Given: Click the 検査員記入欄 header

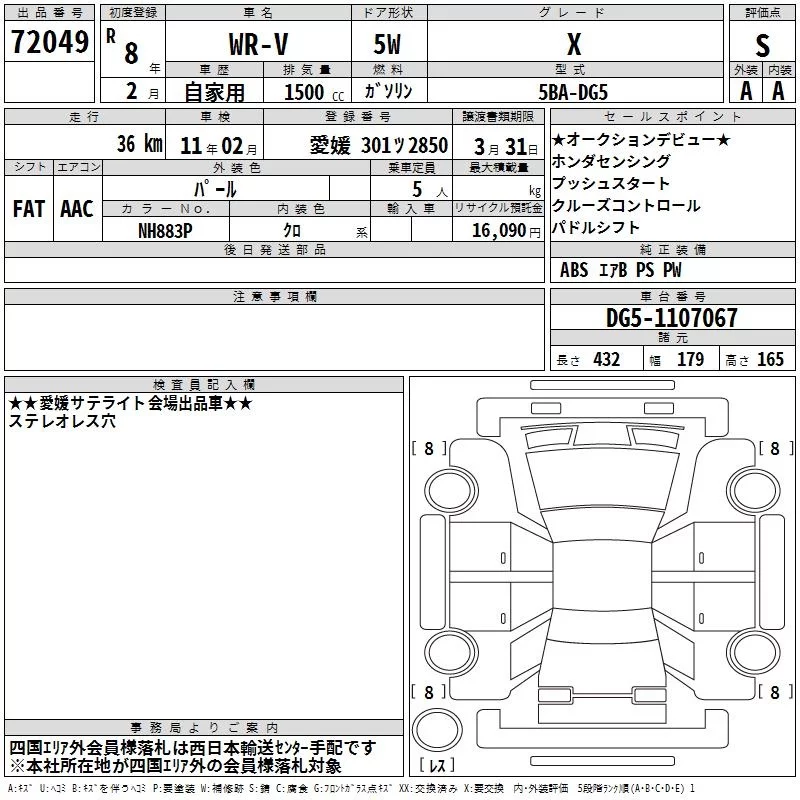Looking at the screenshot, I should (204, 385).
